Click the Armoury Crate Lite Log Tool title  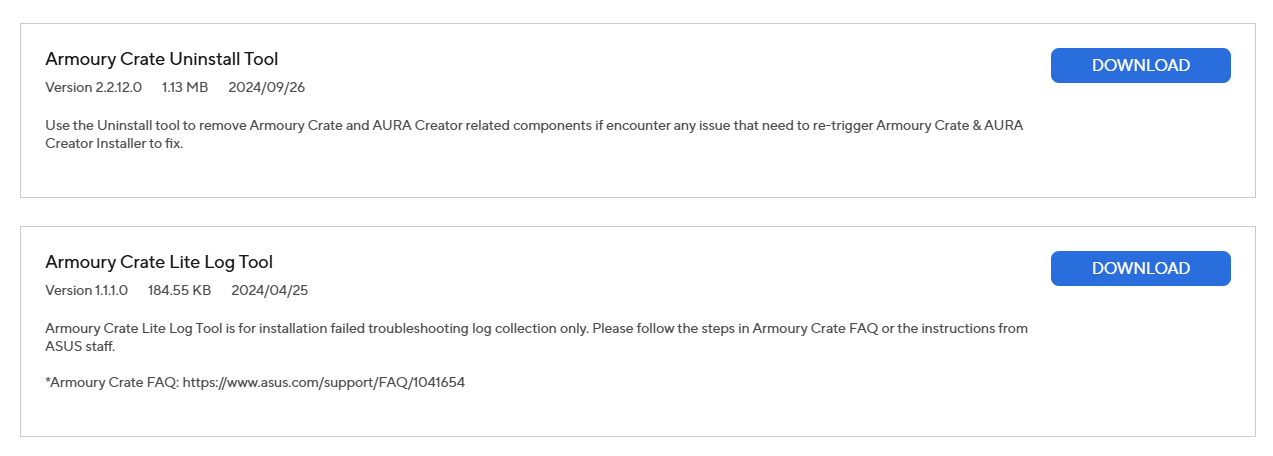(x=159, y=262)
